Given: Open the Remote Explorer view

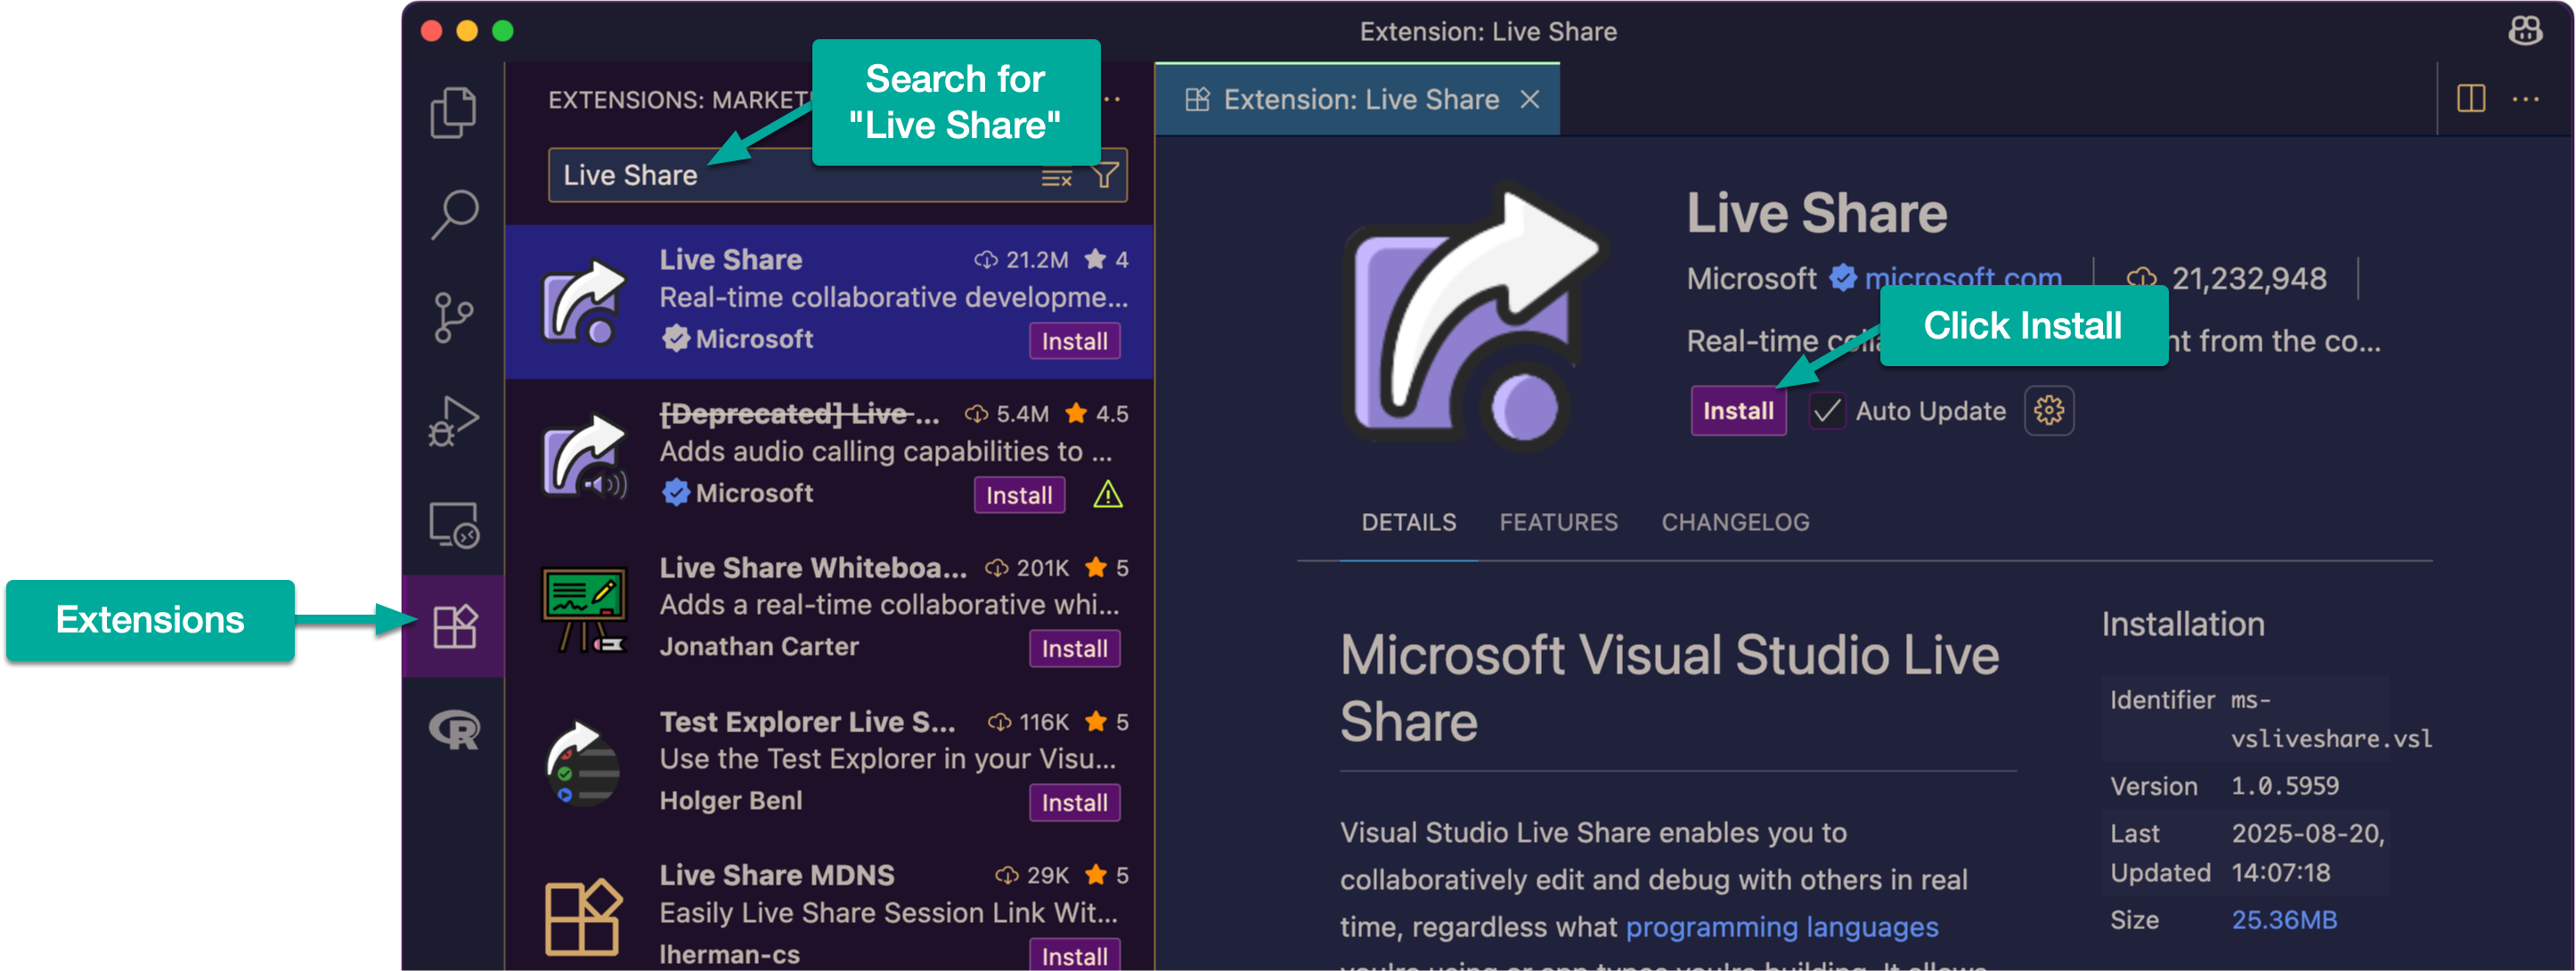Looking at the screenshot, I should coord(453,524).
